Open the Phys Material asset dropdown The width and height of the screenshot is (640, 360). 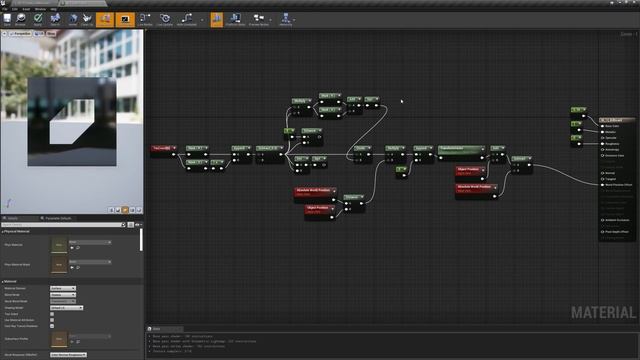pyautogui.click(x=90, y=242)
